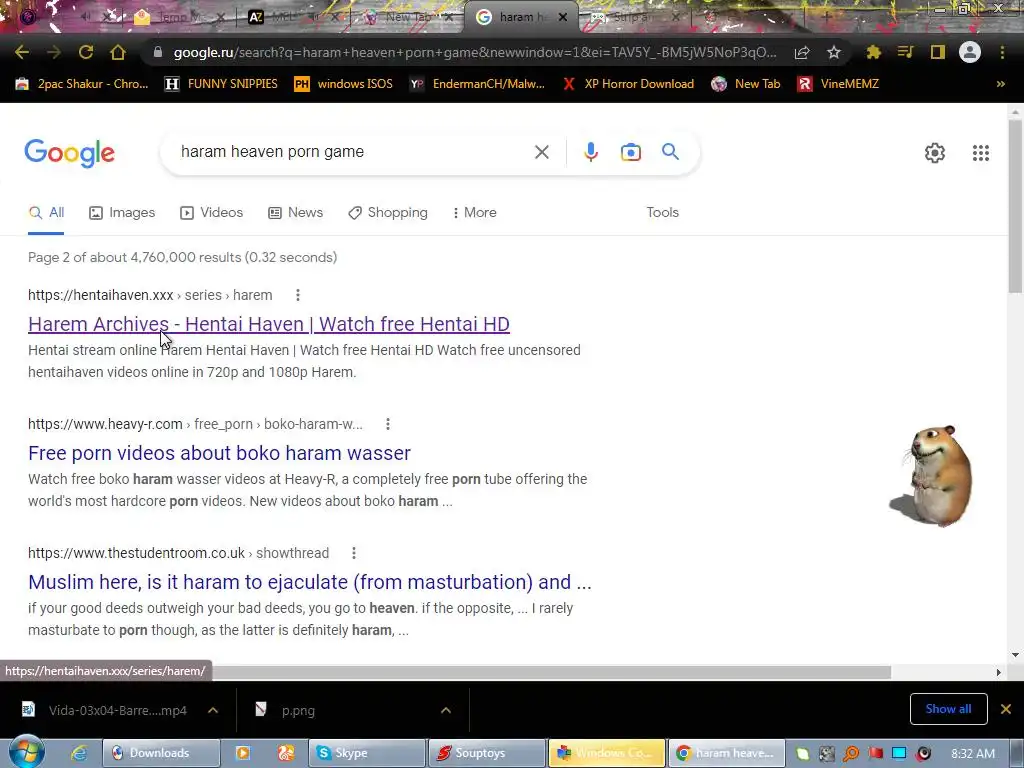Viewport: 1024px width, 768px height.
Task: Open the Google apps grid
Action: (x=980, y=153)
